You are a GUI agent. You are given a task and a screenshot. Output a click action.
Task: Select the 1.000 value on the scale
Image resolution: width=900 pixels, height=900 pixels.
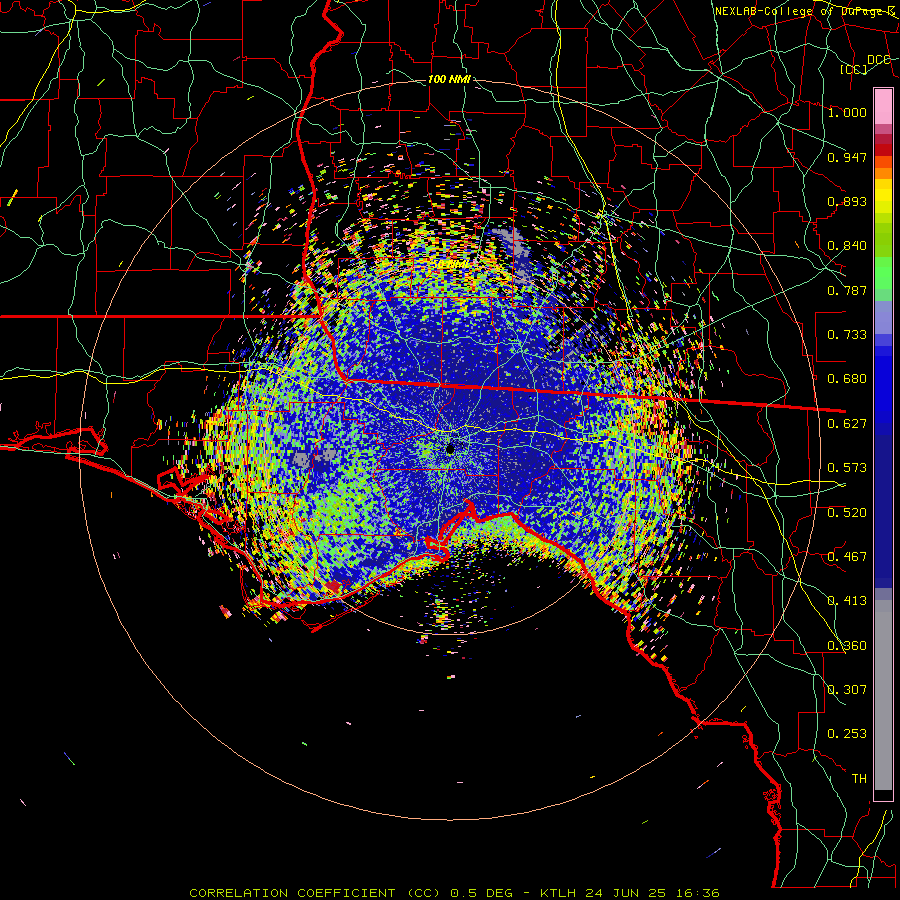pyautogui.click(x=847, y=112)
